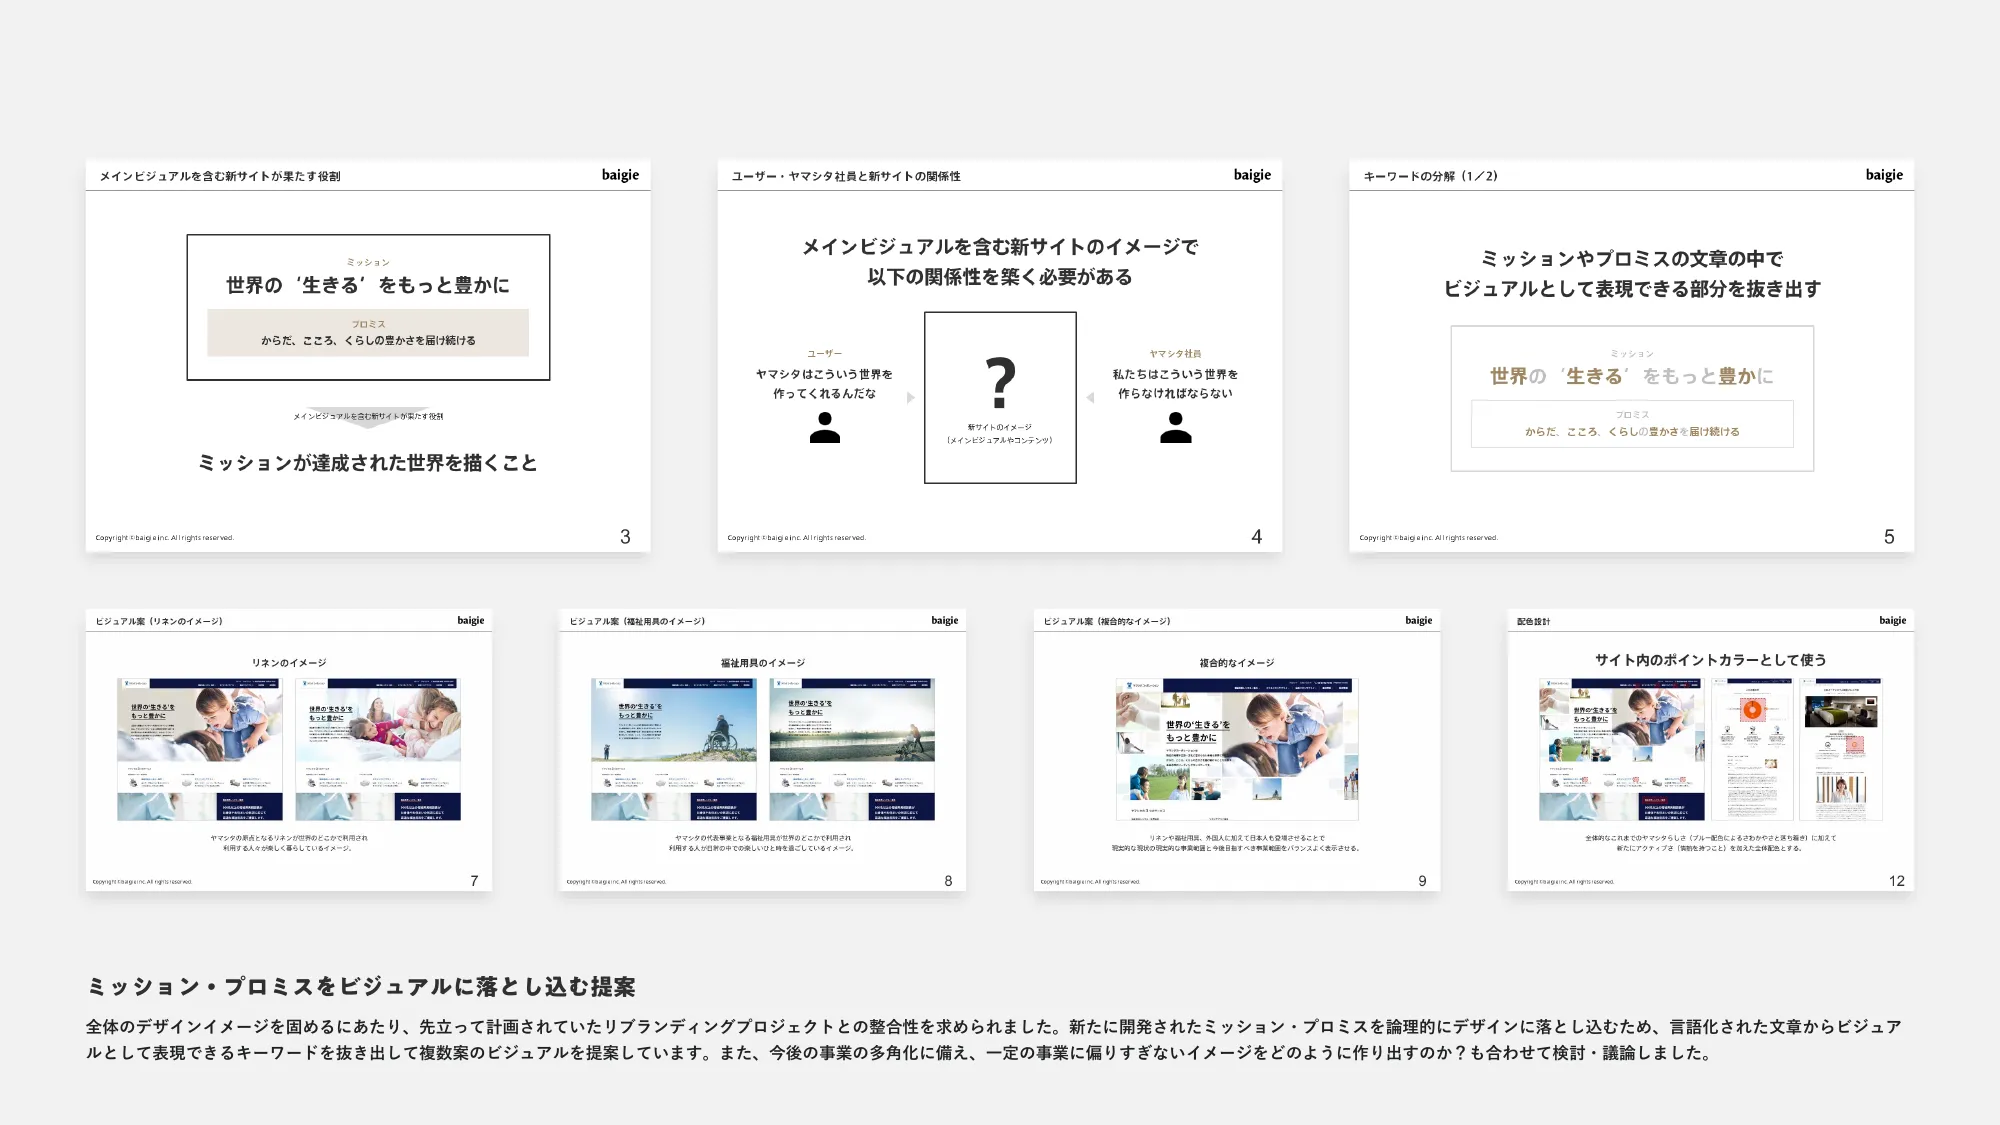Click page number 7
The height and width of the screenshot is (1125, 2000).
click(474, 881)
